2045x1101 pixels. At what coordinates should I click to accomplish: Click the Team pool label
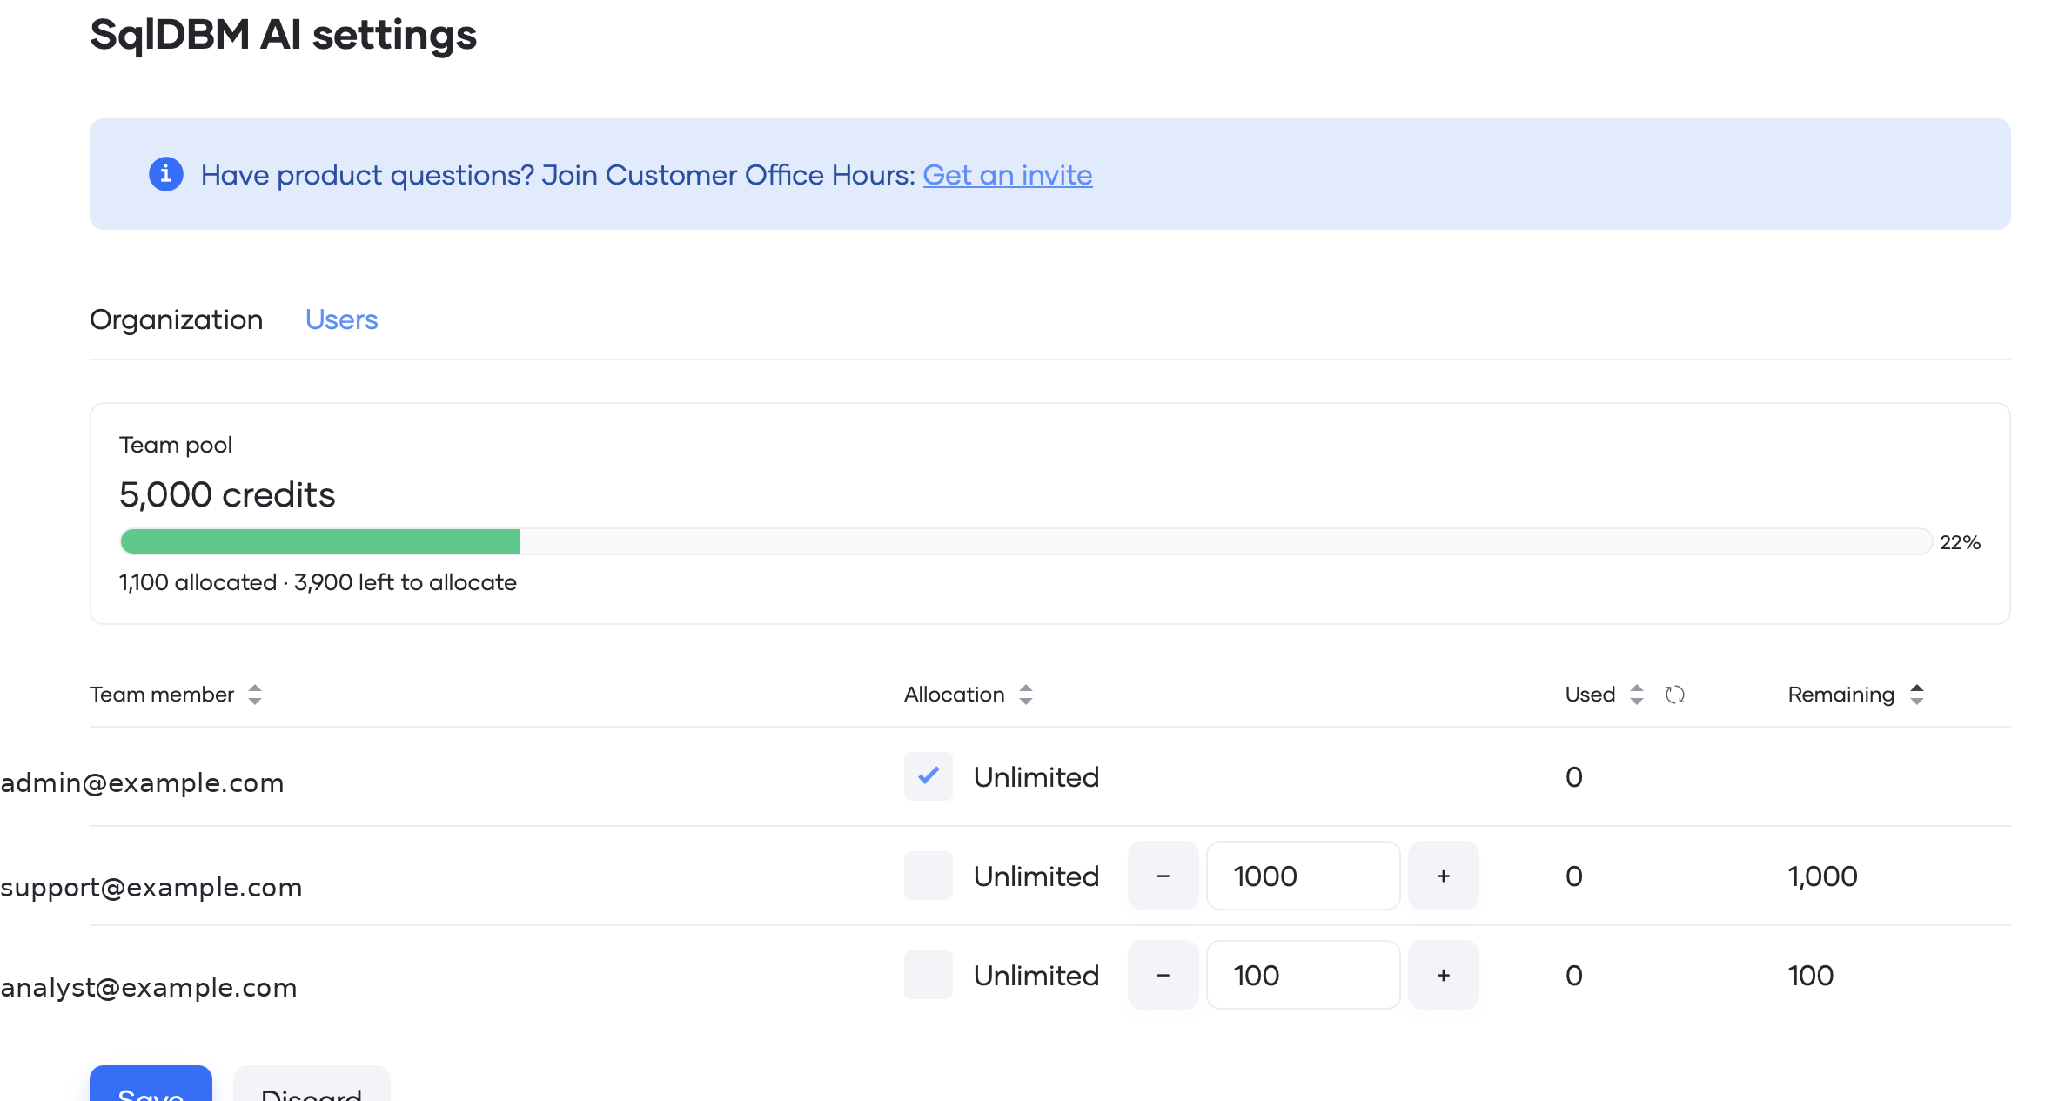[x=175, y=445]
